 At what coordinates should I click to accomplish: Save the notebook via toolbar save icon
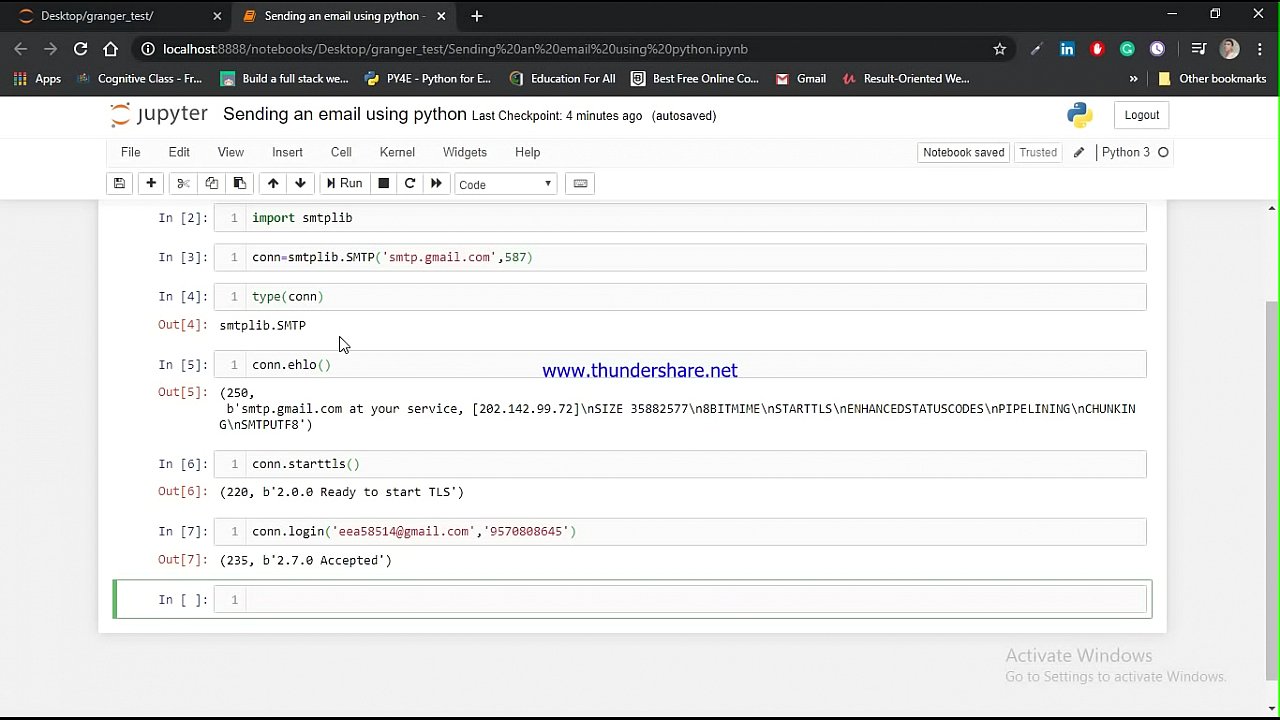tap(119, 183)
